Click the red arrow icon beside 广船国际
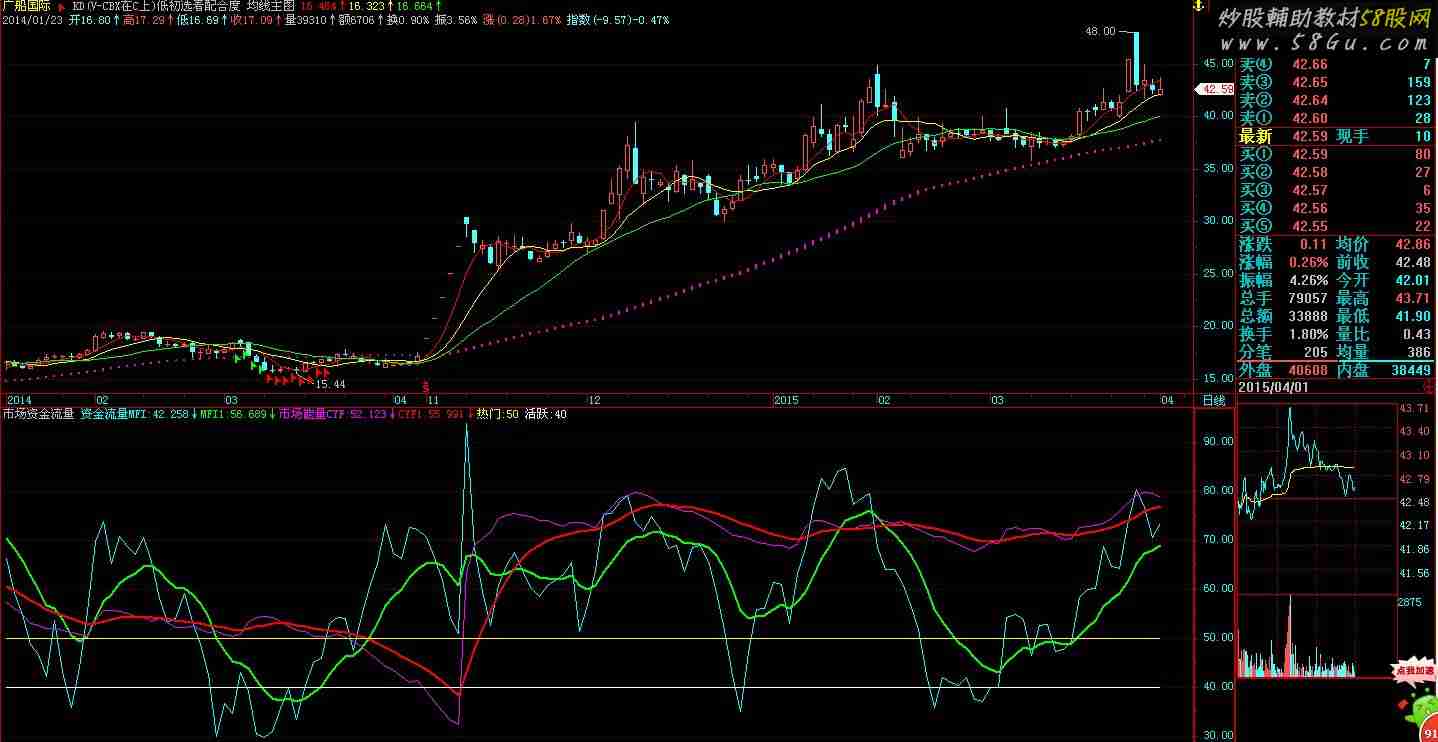This screenshot has width=1438, height=742. (x=62, y=6)
